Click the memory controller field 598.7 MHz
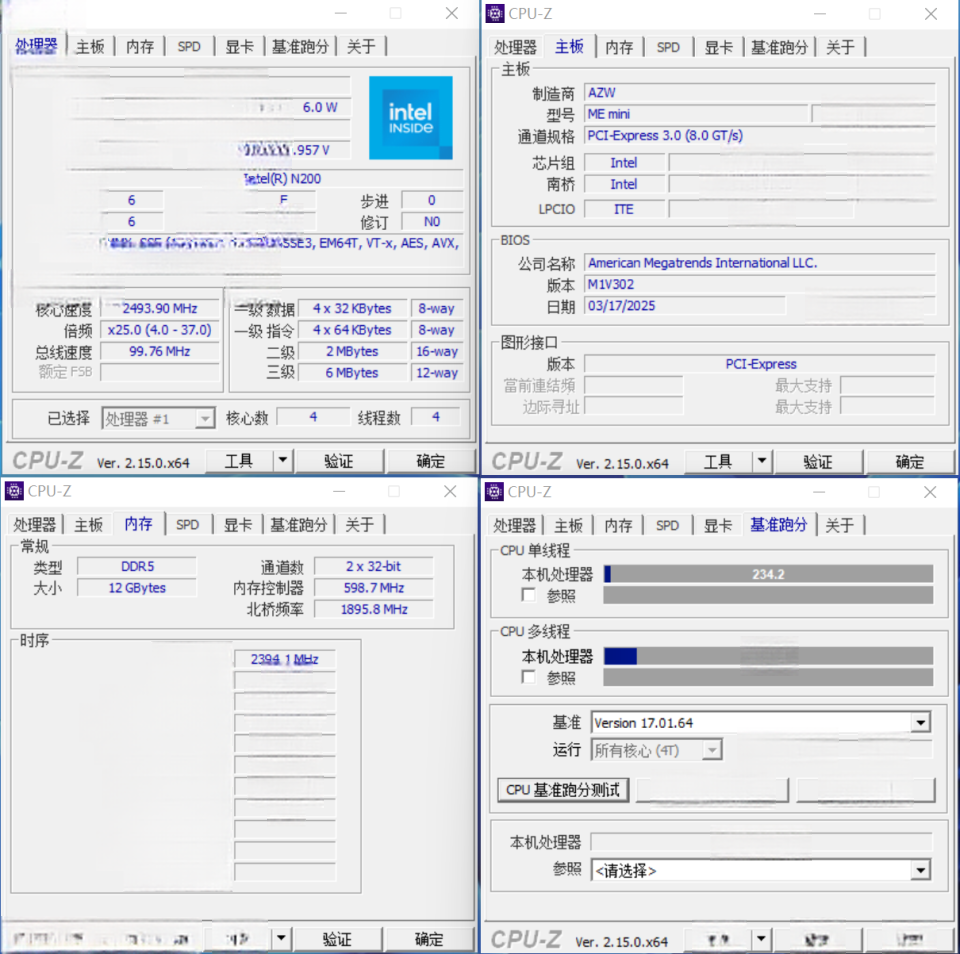 [x=373, y=588]
